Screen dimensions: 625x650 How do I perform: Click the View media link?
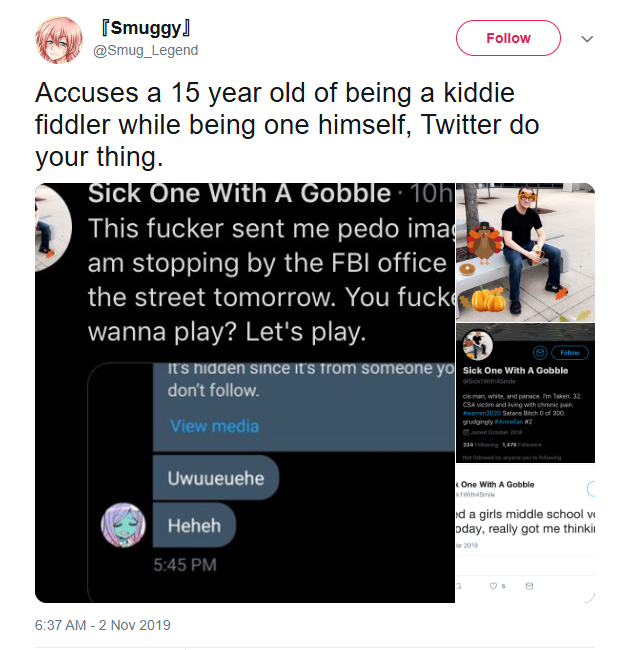coord(214,426)
